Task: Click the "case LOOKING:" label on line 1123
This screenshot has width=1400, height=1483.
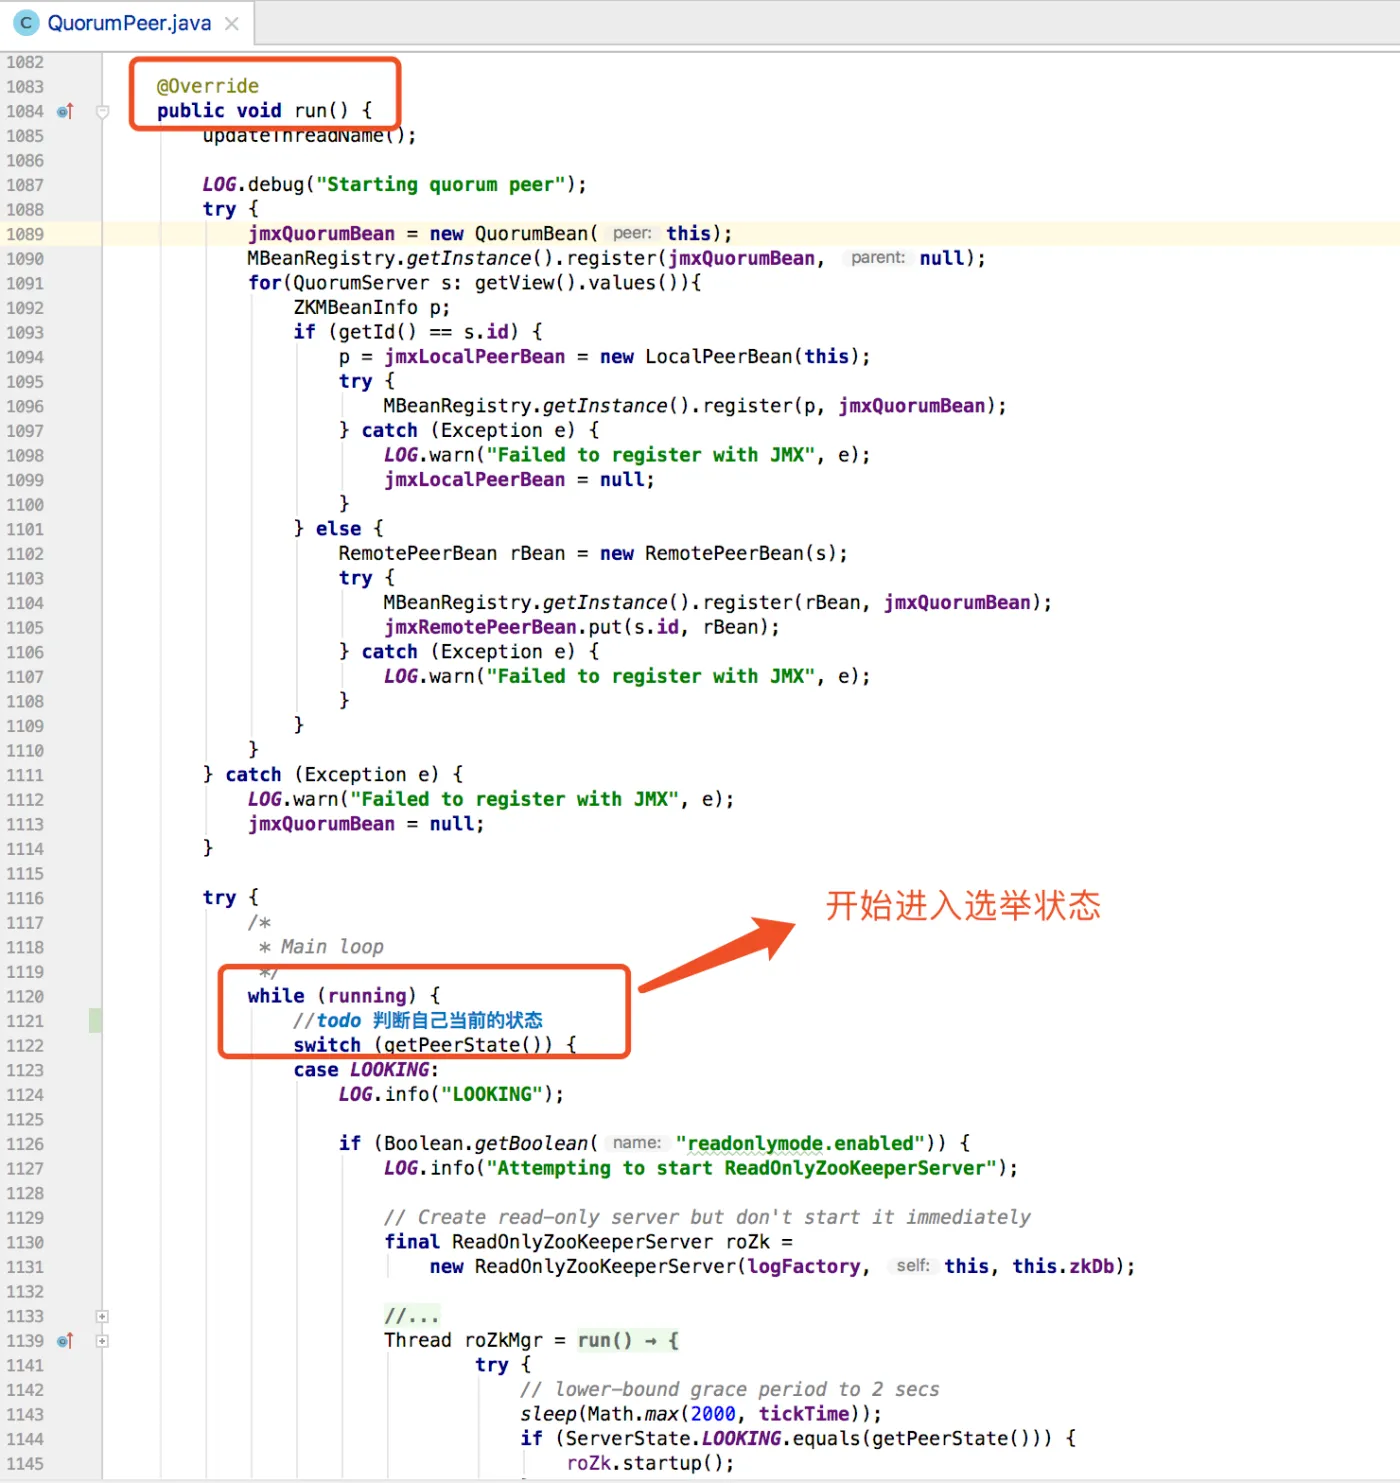Action: (366, 1070)
